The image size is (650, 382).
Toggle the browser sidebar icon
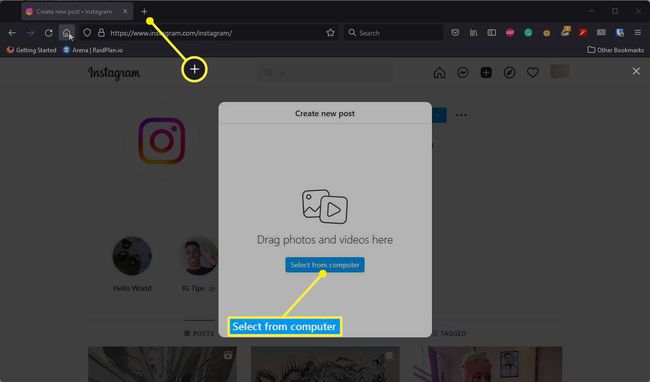pos(492,33)
